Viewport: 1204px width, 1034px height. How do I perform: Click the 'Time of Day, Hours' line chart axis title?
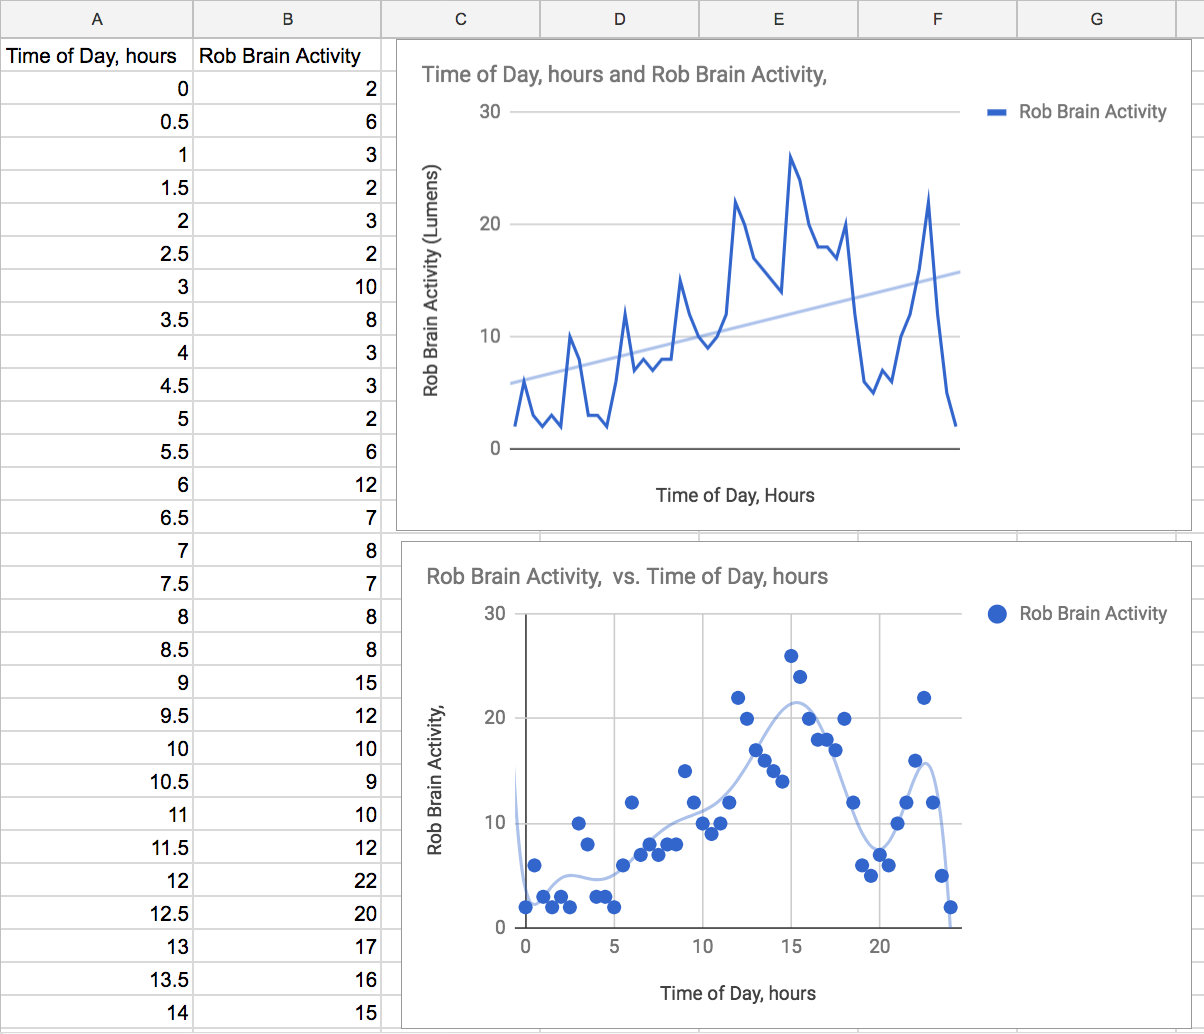coord(735,495)
